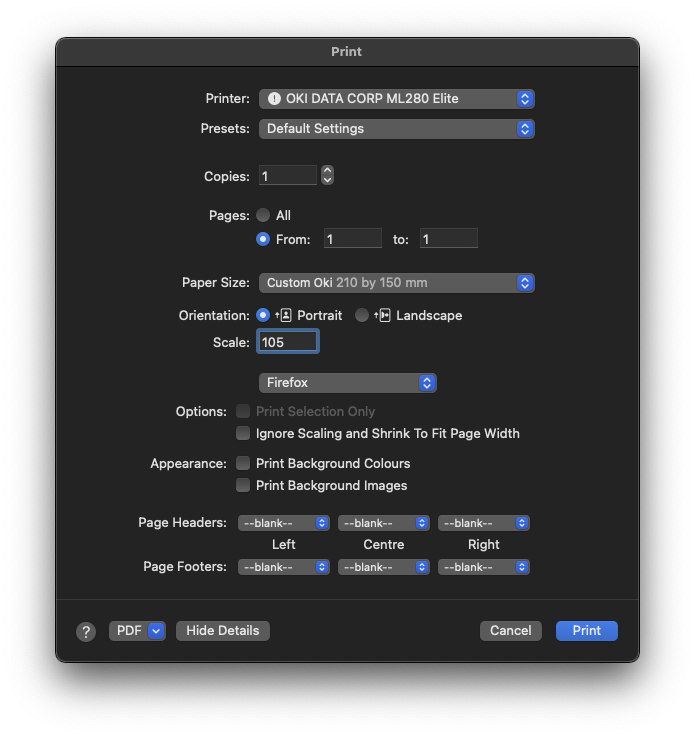Select the All pages radio button
Viewport: 695px width, 736px height.
[x=263, y=215]
